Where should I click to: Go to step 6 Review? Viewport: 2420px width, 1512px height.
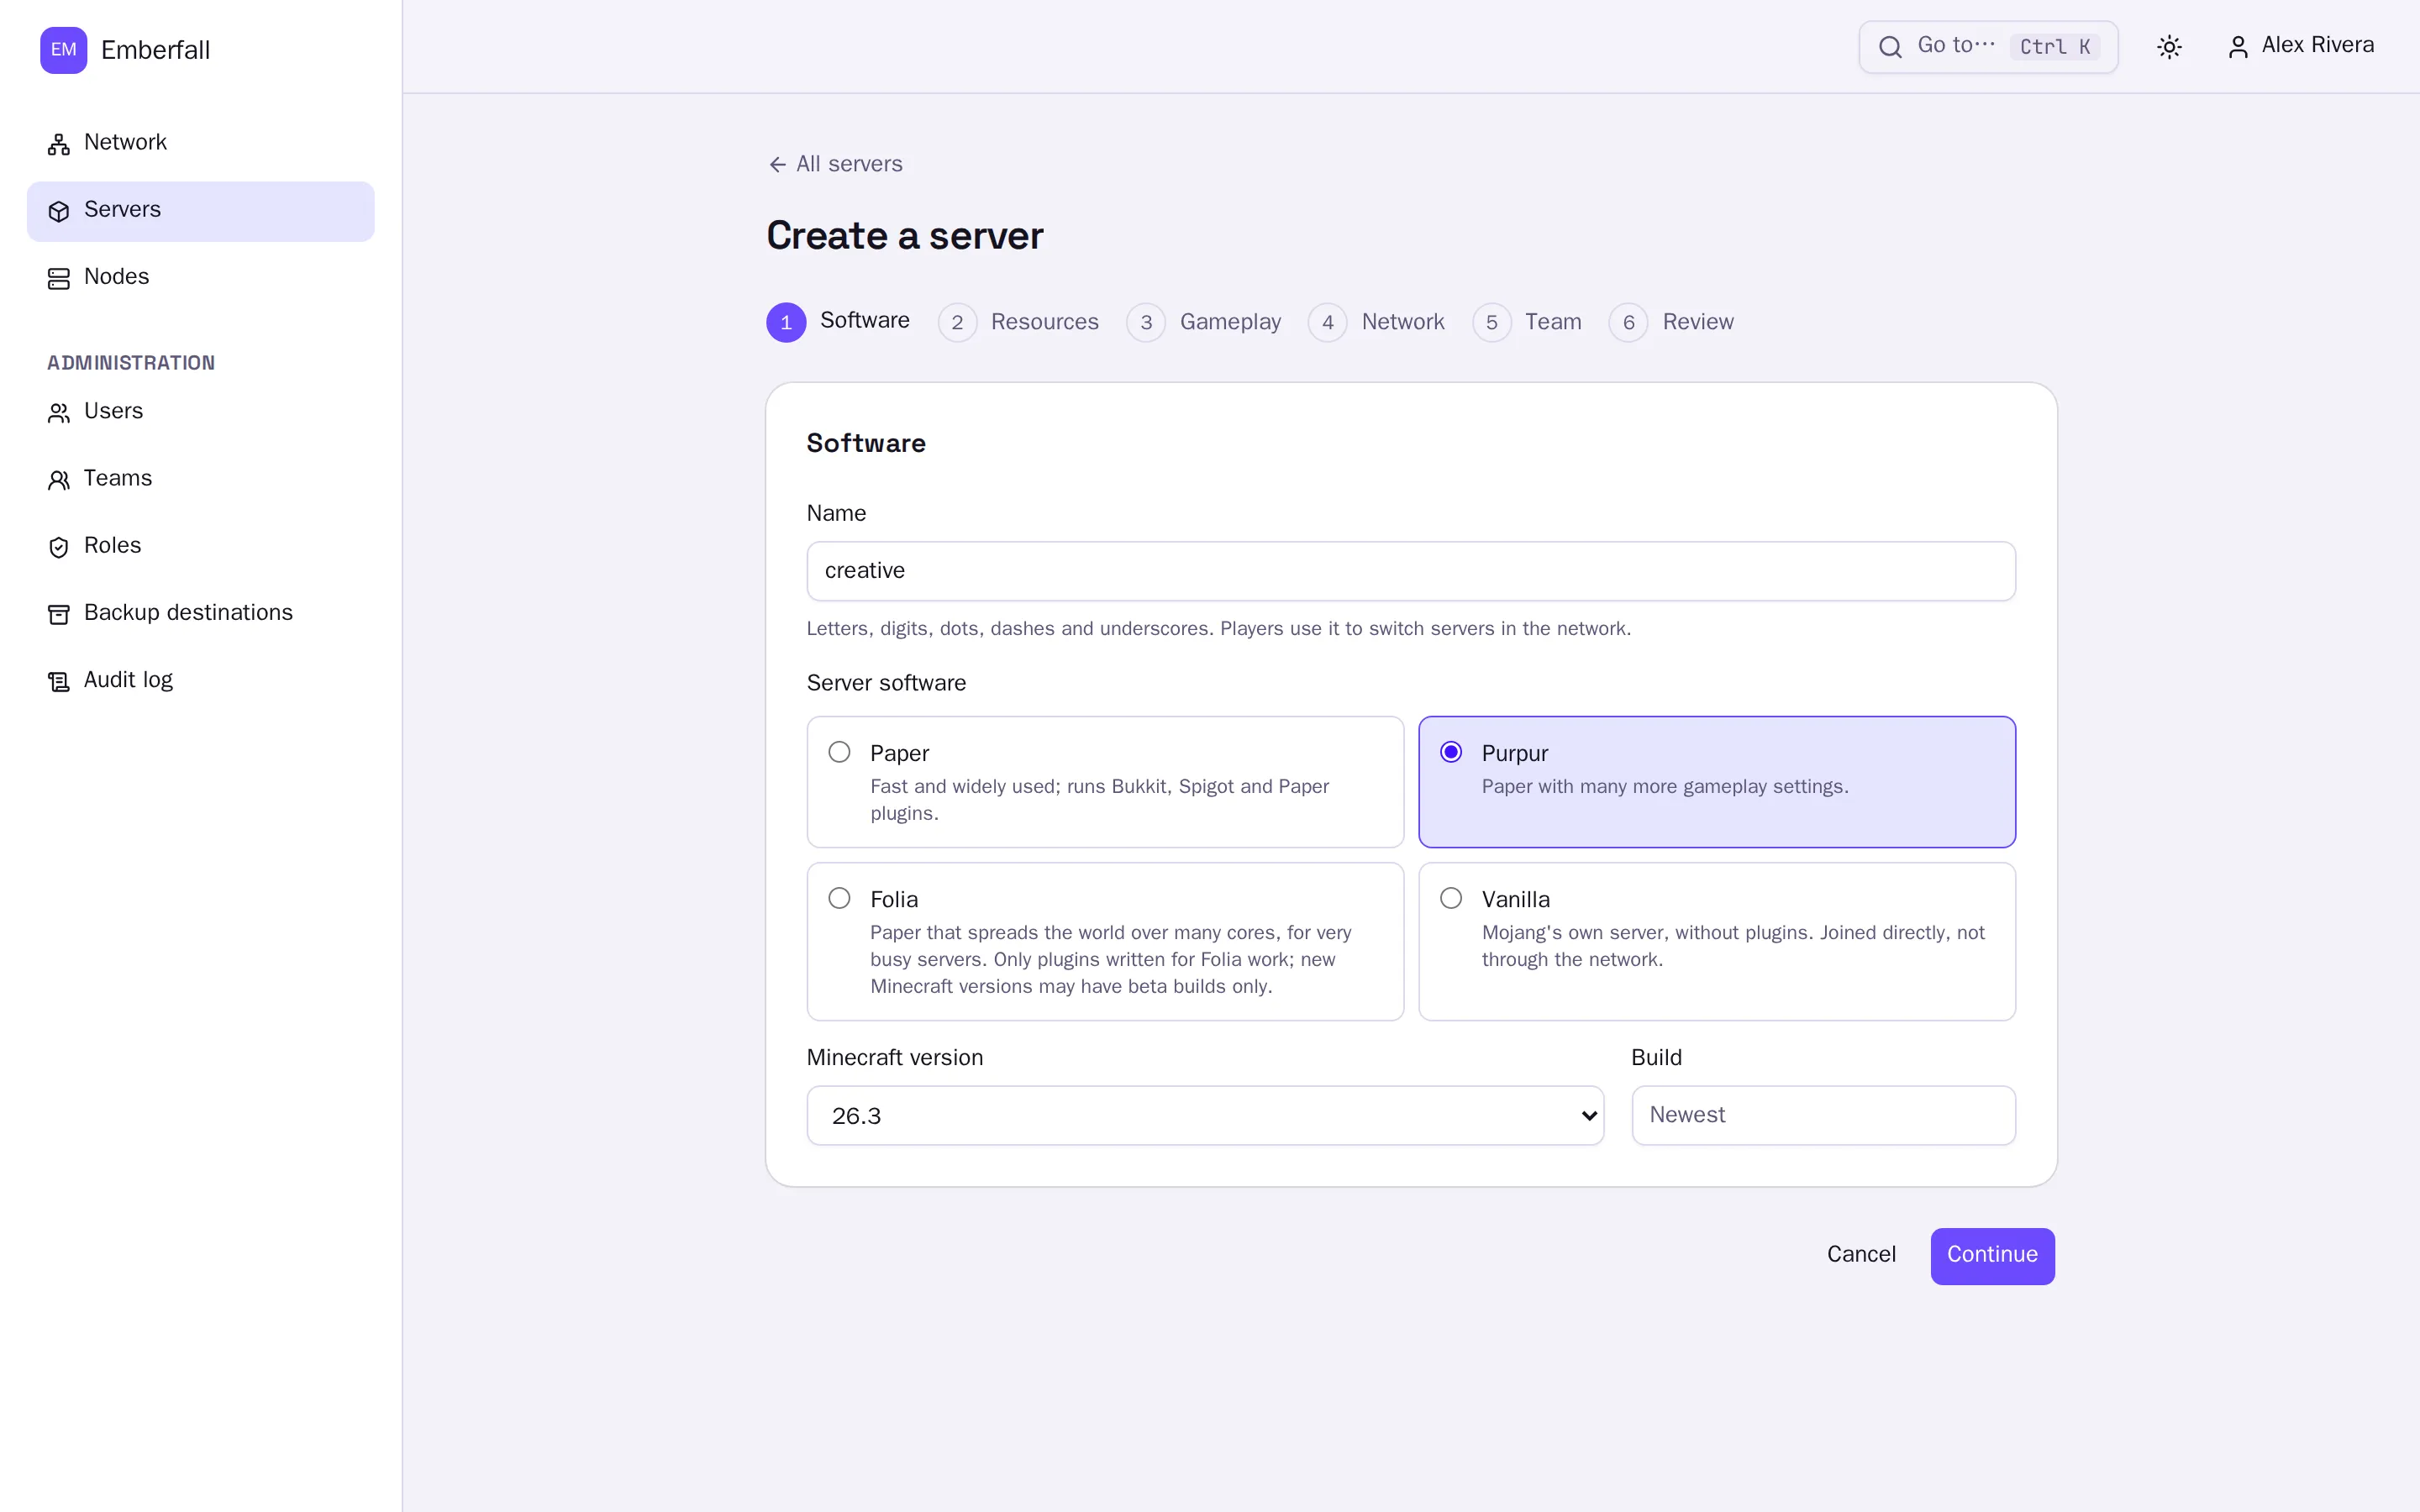pyautogui.click(x=1671, y=322)
